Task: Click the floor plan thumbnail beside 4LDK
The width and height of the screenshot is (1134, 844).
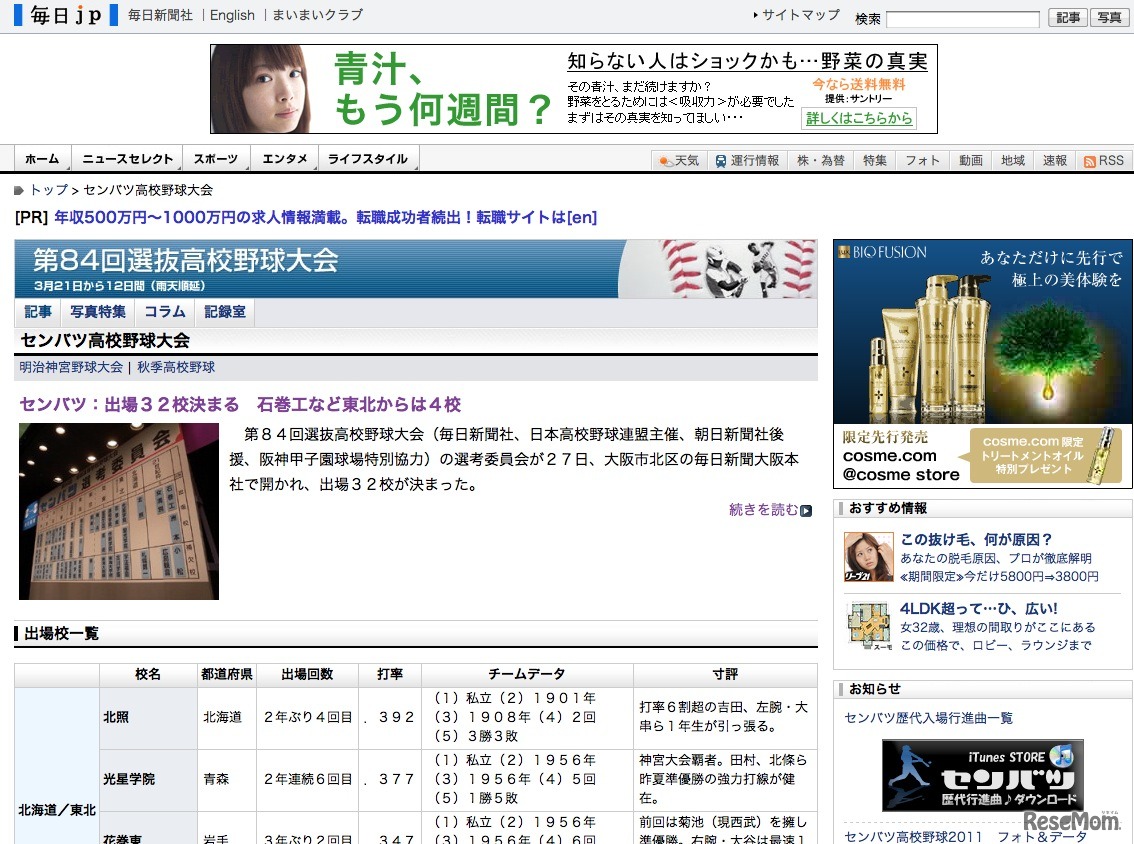Action: 869,627
